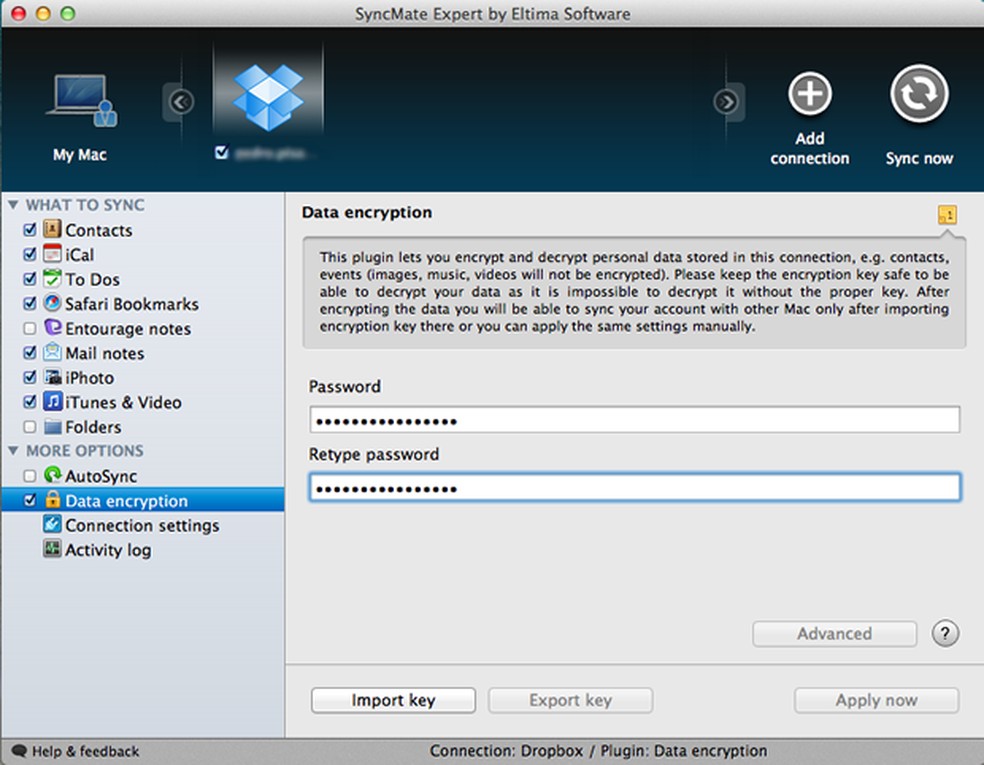Click the iCal calendar icon
This screenshot has width=984, height=765.
[x=52, y=254]
